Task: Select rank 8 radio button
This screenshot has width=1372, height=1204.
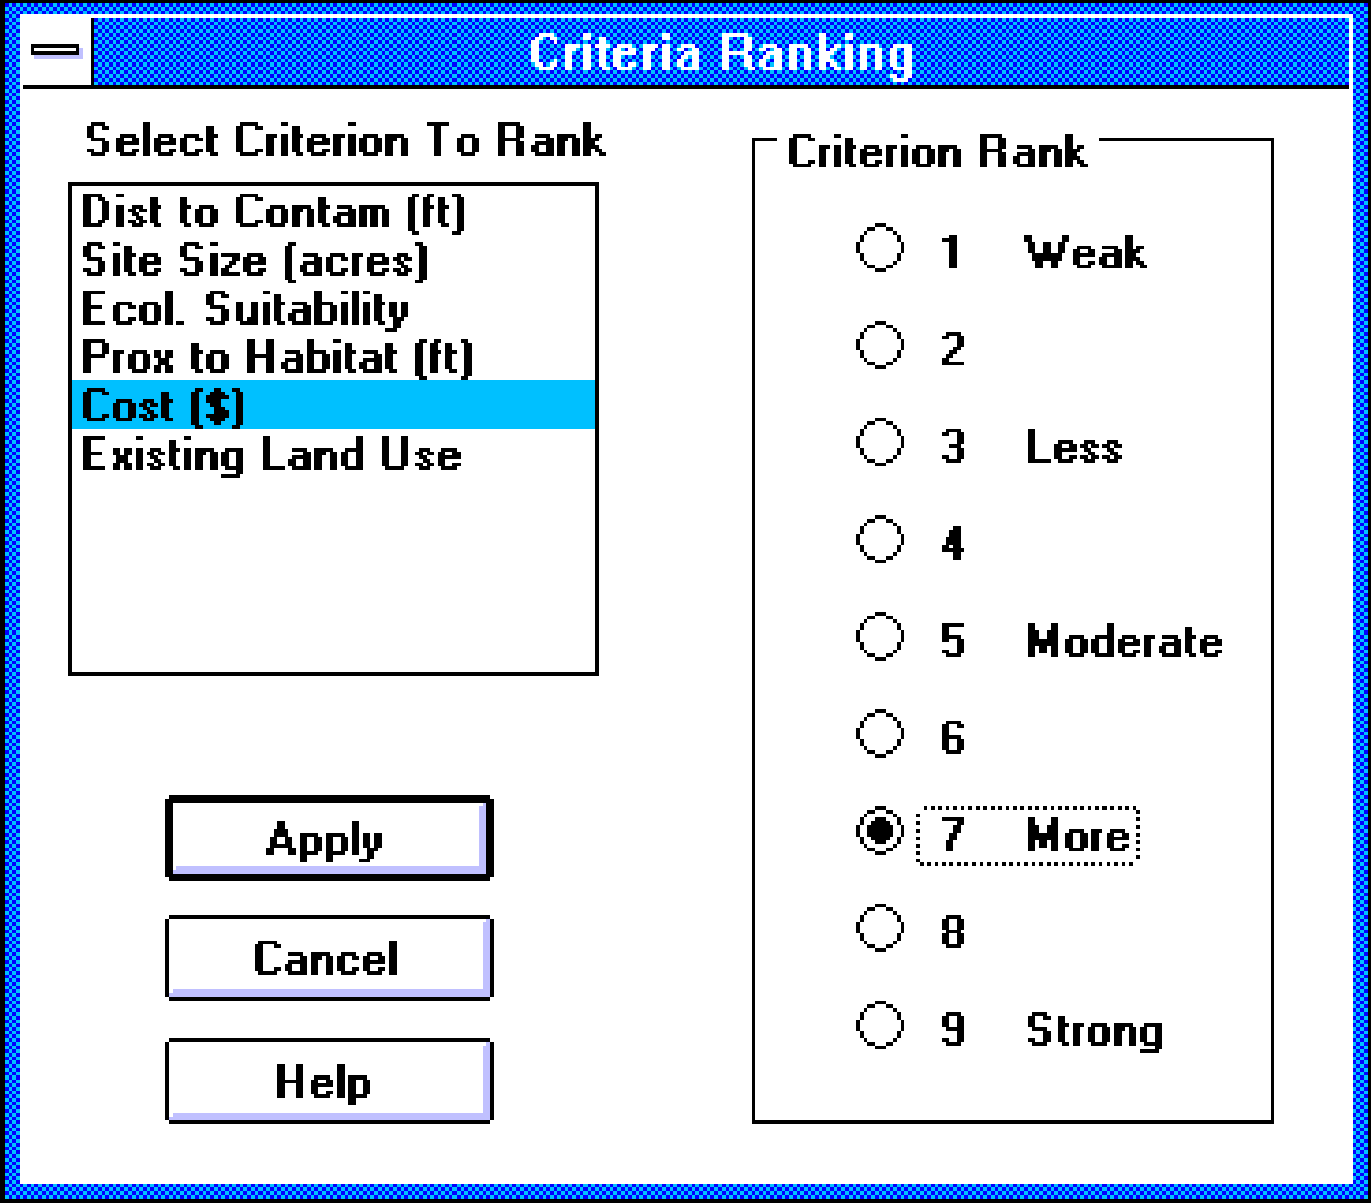Action: pyautogui.click(x=881, y=929)
